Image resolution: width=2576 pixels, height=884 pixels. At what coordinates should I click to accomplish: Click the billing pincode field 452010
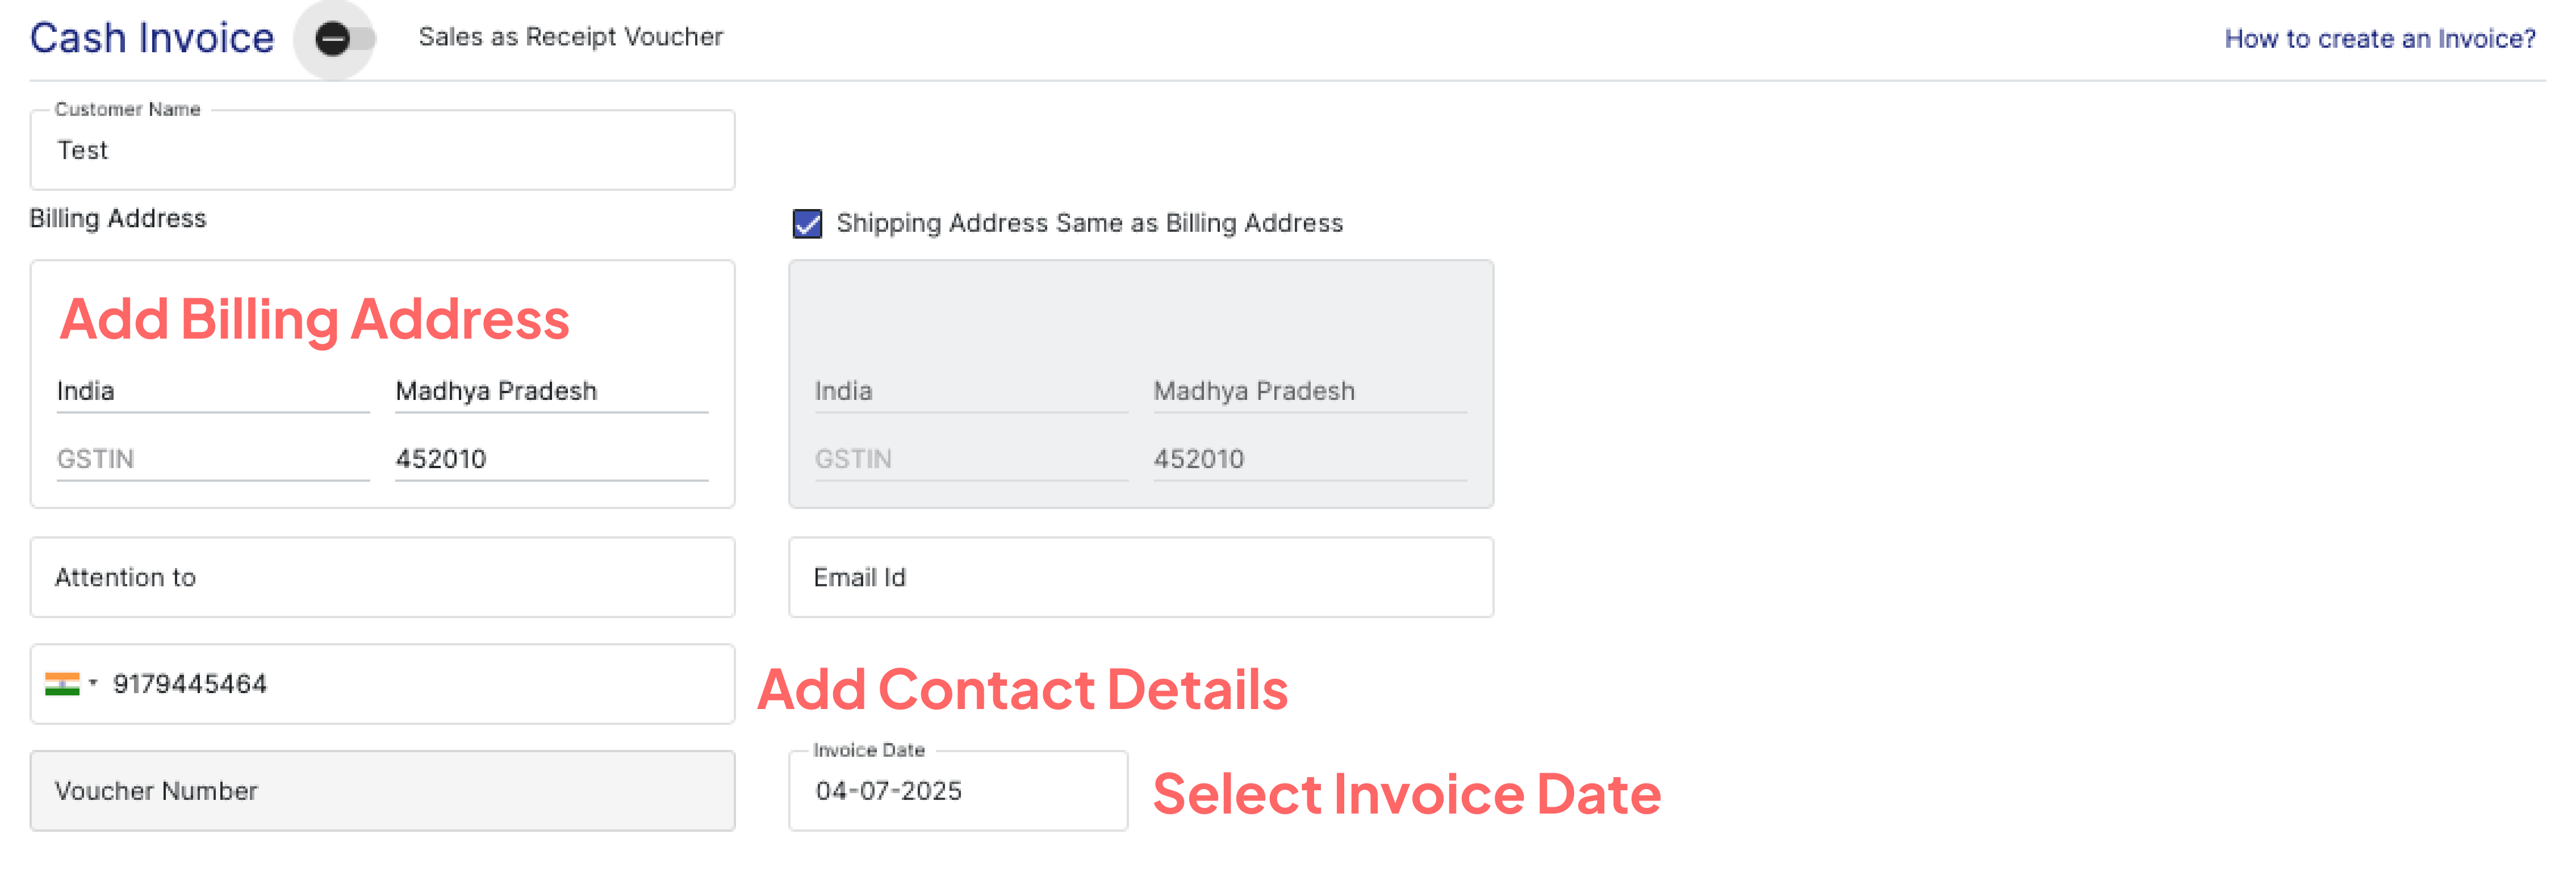[551, 459]
